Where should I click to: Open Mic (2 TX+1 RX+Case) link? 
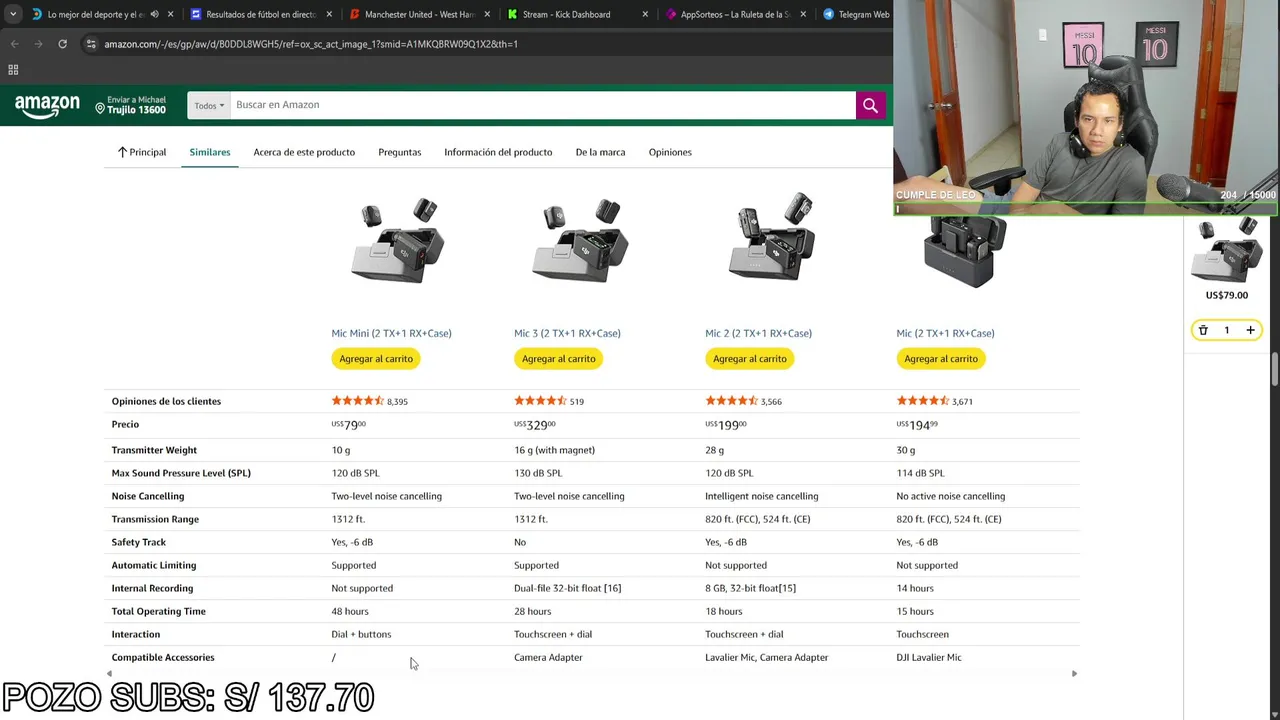coord(945,333)
